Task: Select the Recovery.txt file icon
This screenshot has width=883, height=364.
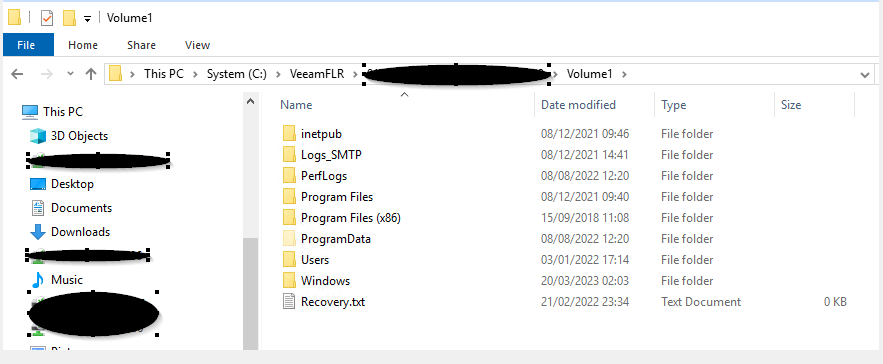Action: point(289,302)
